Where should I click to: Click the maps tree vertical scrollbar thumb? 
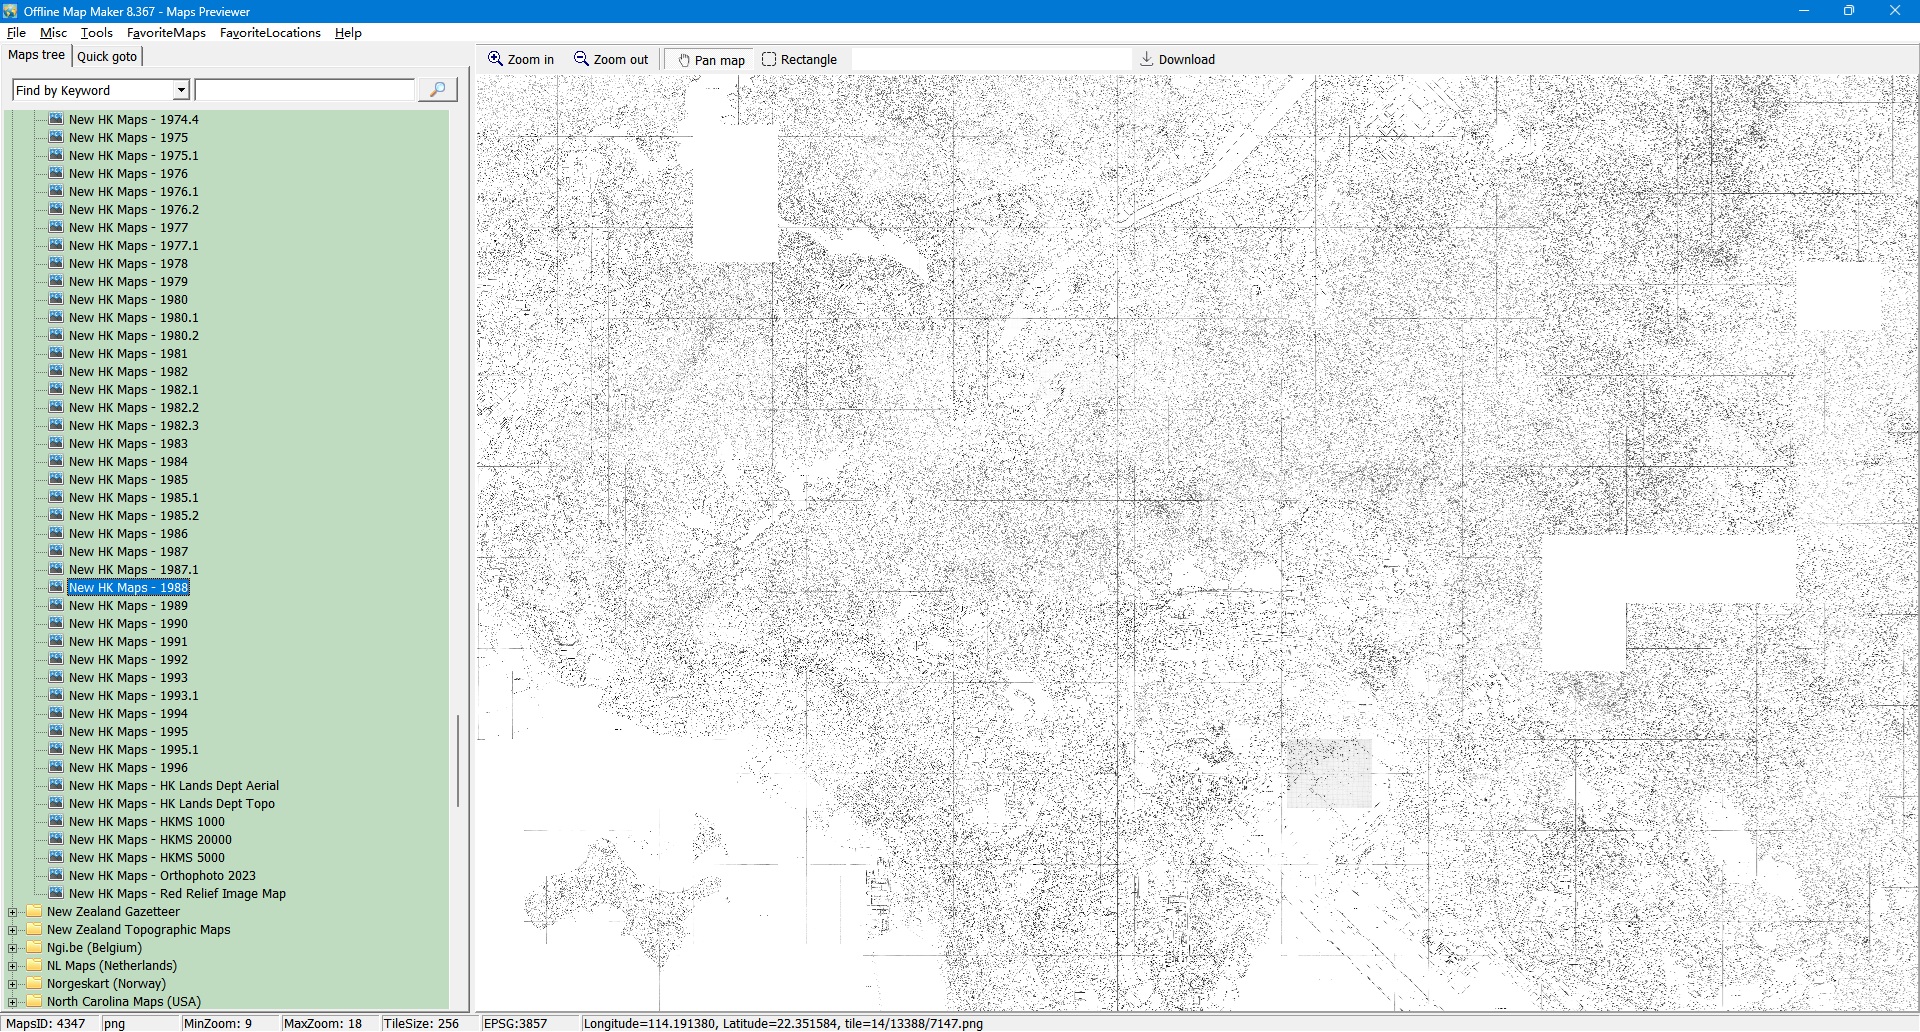(x=458, y=760)
